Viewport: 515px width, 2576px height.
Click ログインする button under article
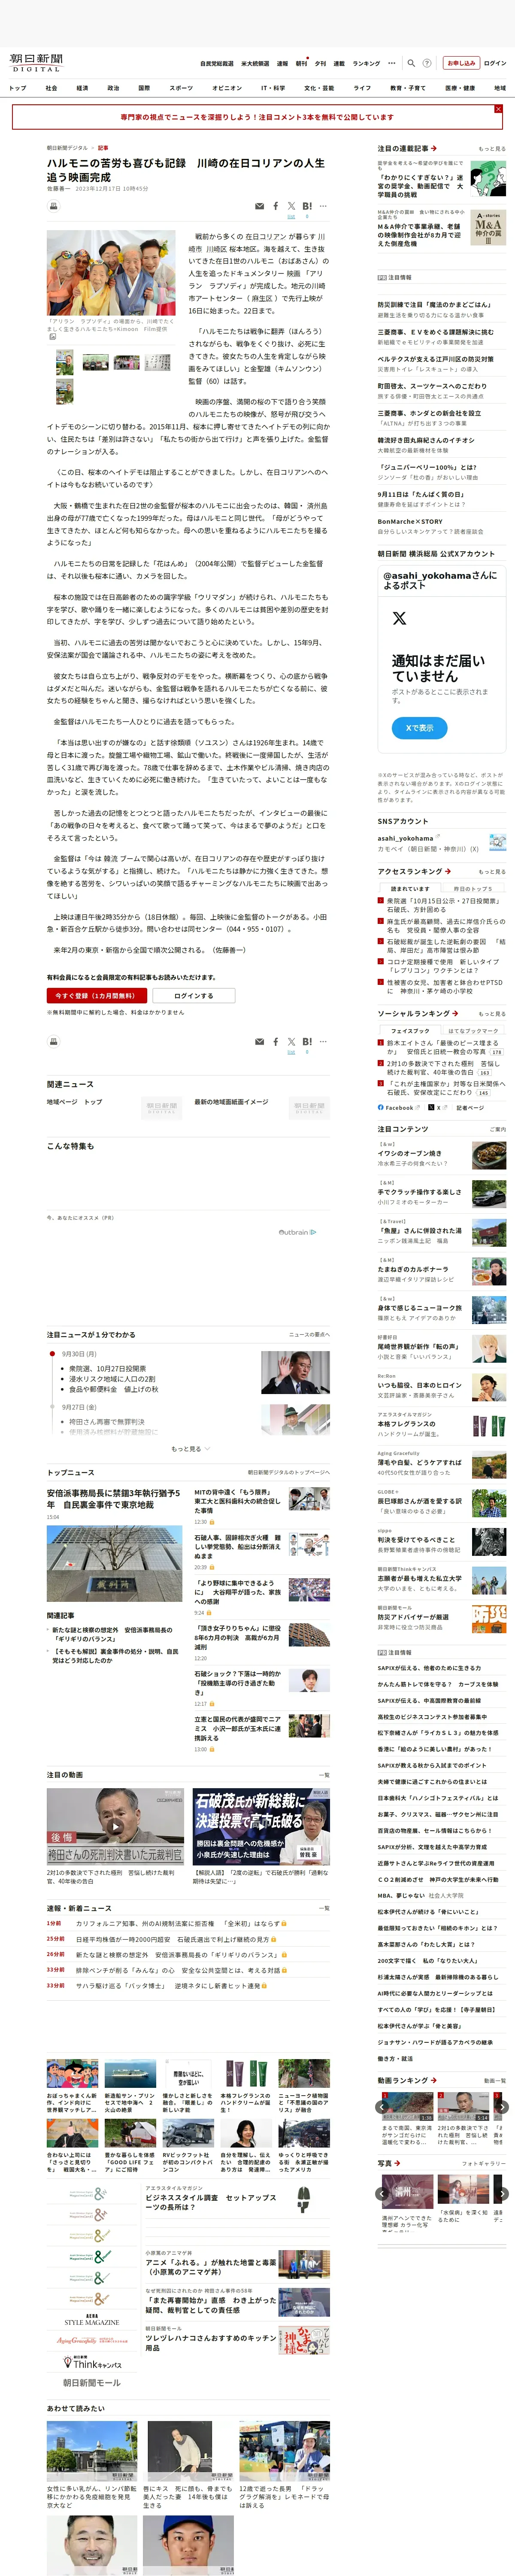[x=194, y=995]
